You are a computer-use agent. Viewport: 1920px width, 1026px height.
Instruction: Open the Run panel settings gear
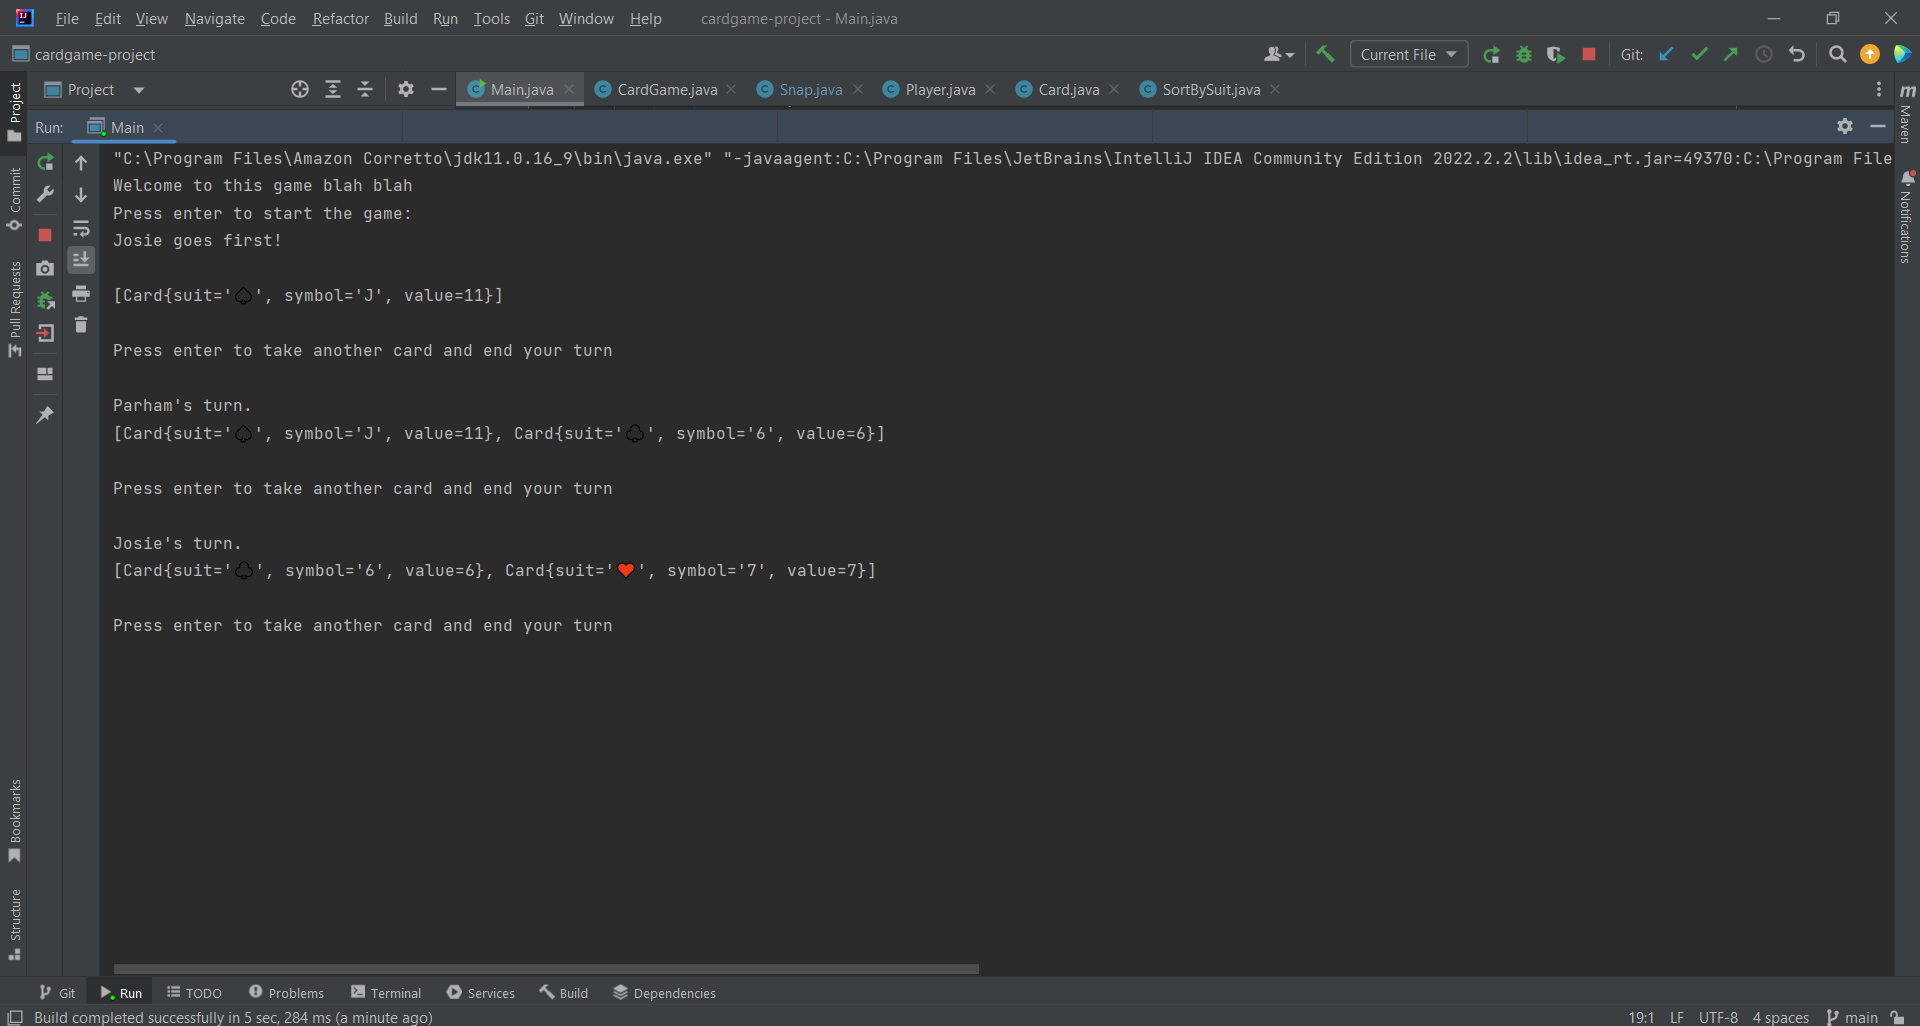pyautogui.click(x=1845, y=126)
